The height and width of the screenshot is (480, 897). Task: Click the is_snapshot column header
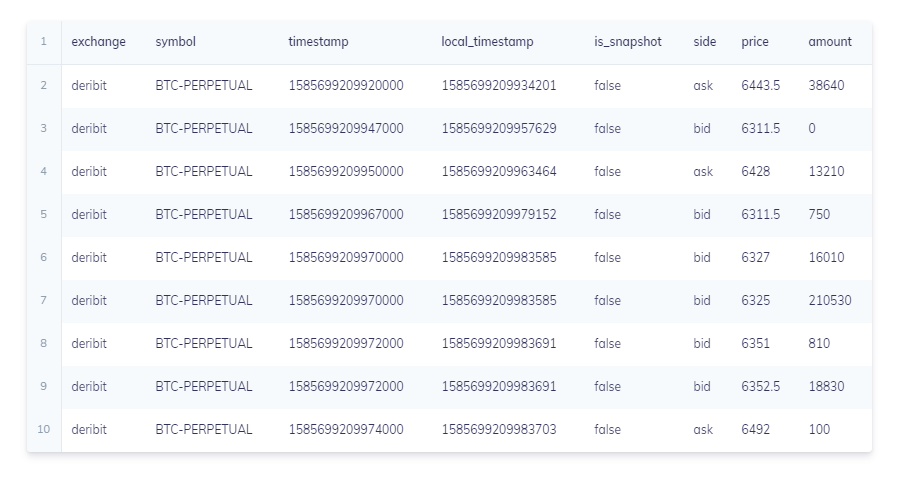628,42
